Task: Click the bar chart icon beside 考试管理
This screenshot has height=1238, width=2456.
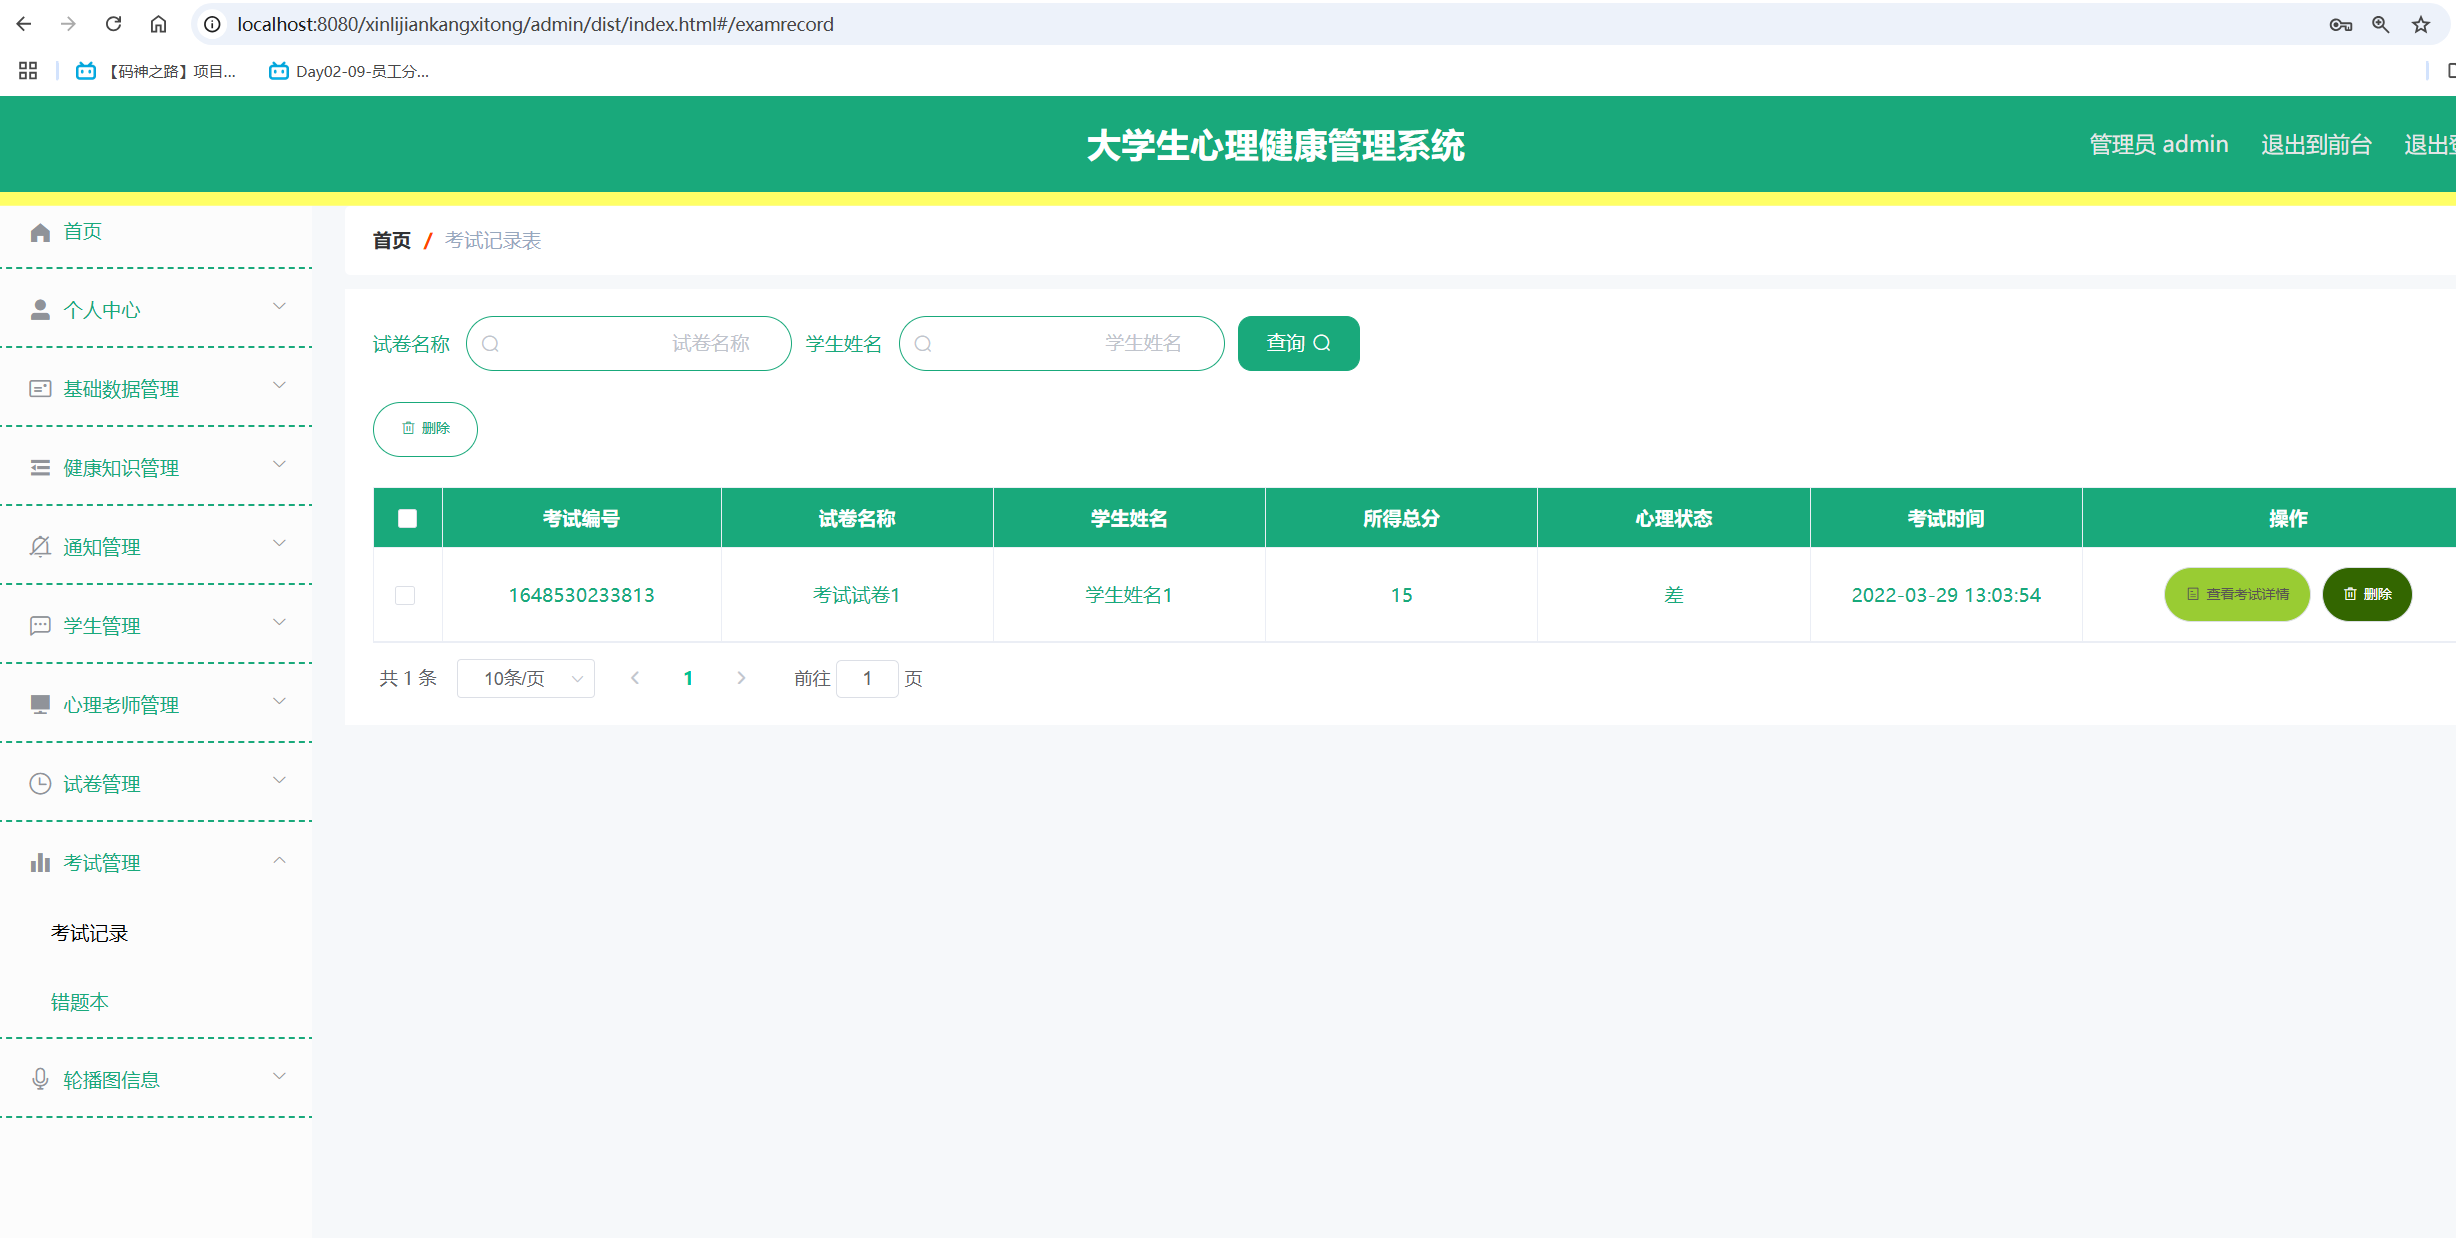Action: pyautogui.click(x=40, y=863)
